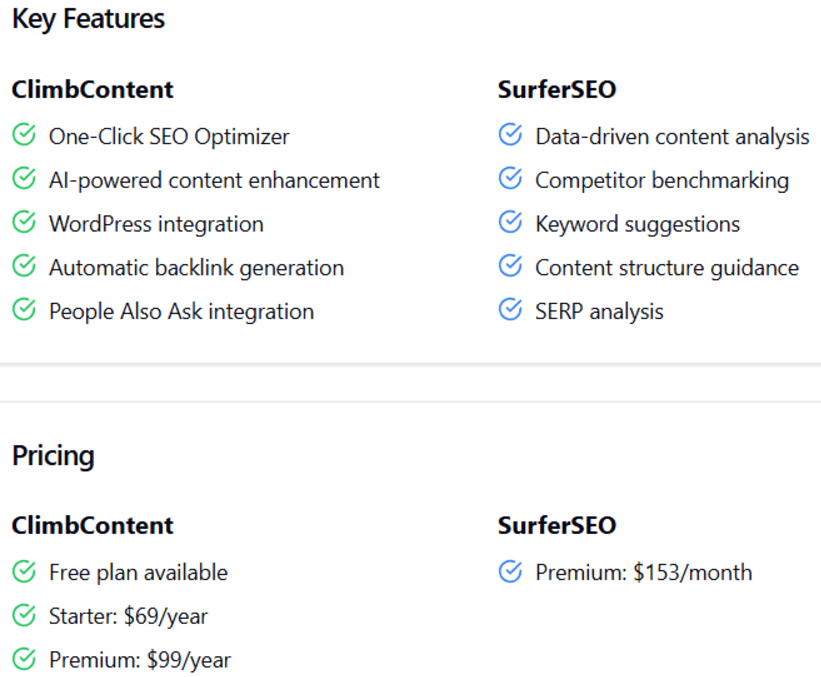The image size is (821, 677).
Task: Click the text One-Click SEO Optimizer
Action: pyautogui.click(x=169, y=137)
